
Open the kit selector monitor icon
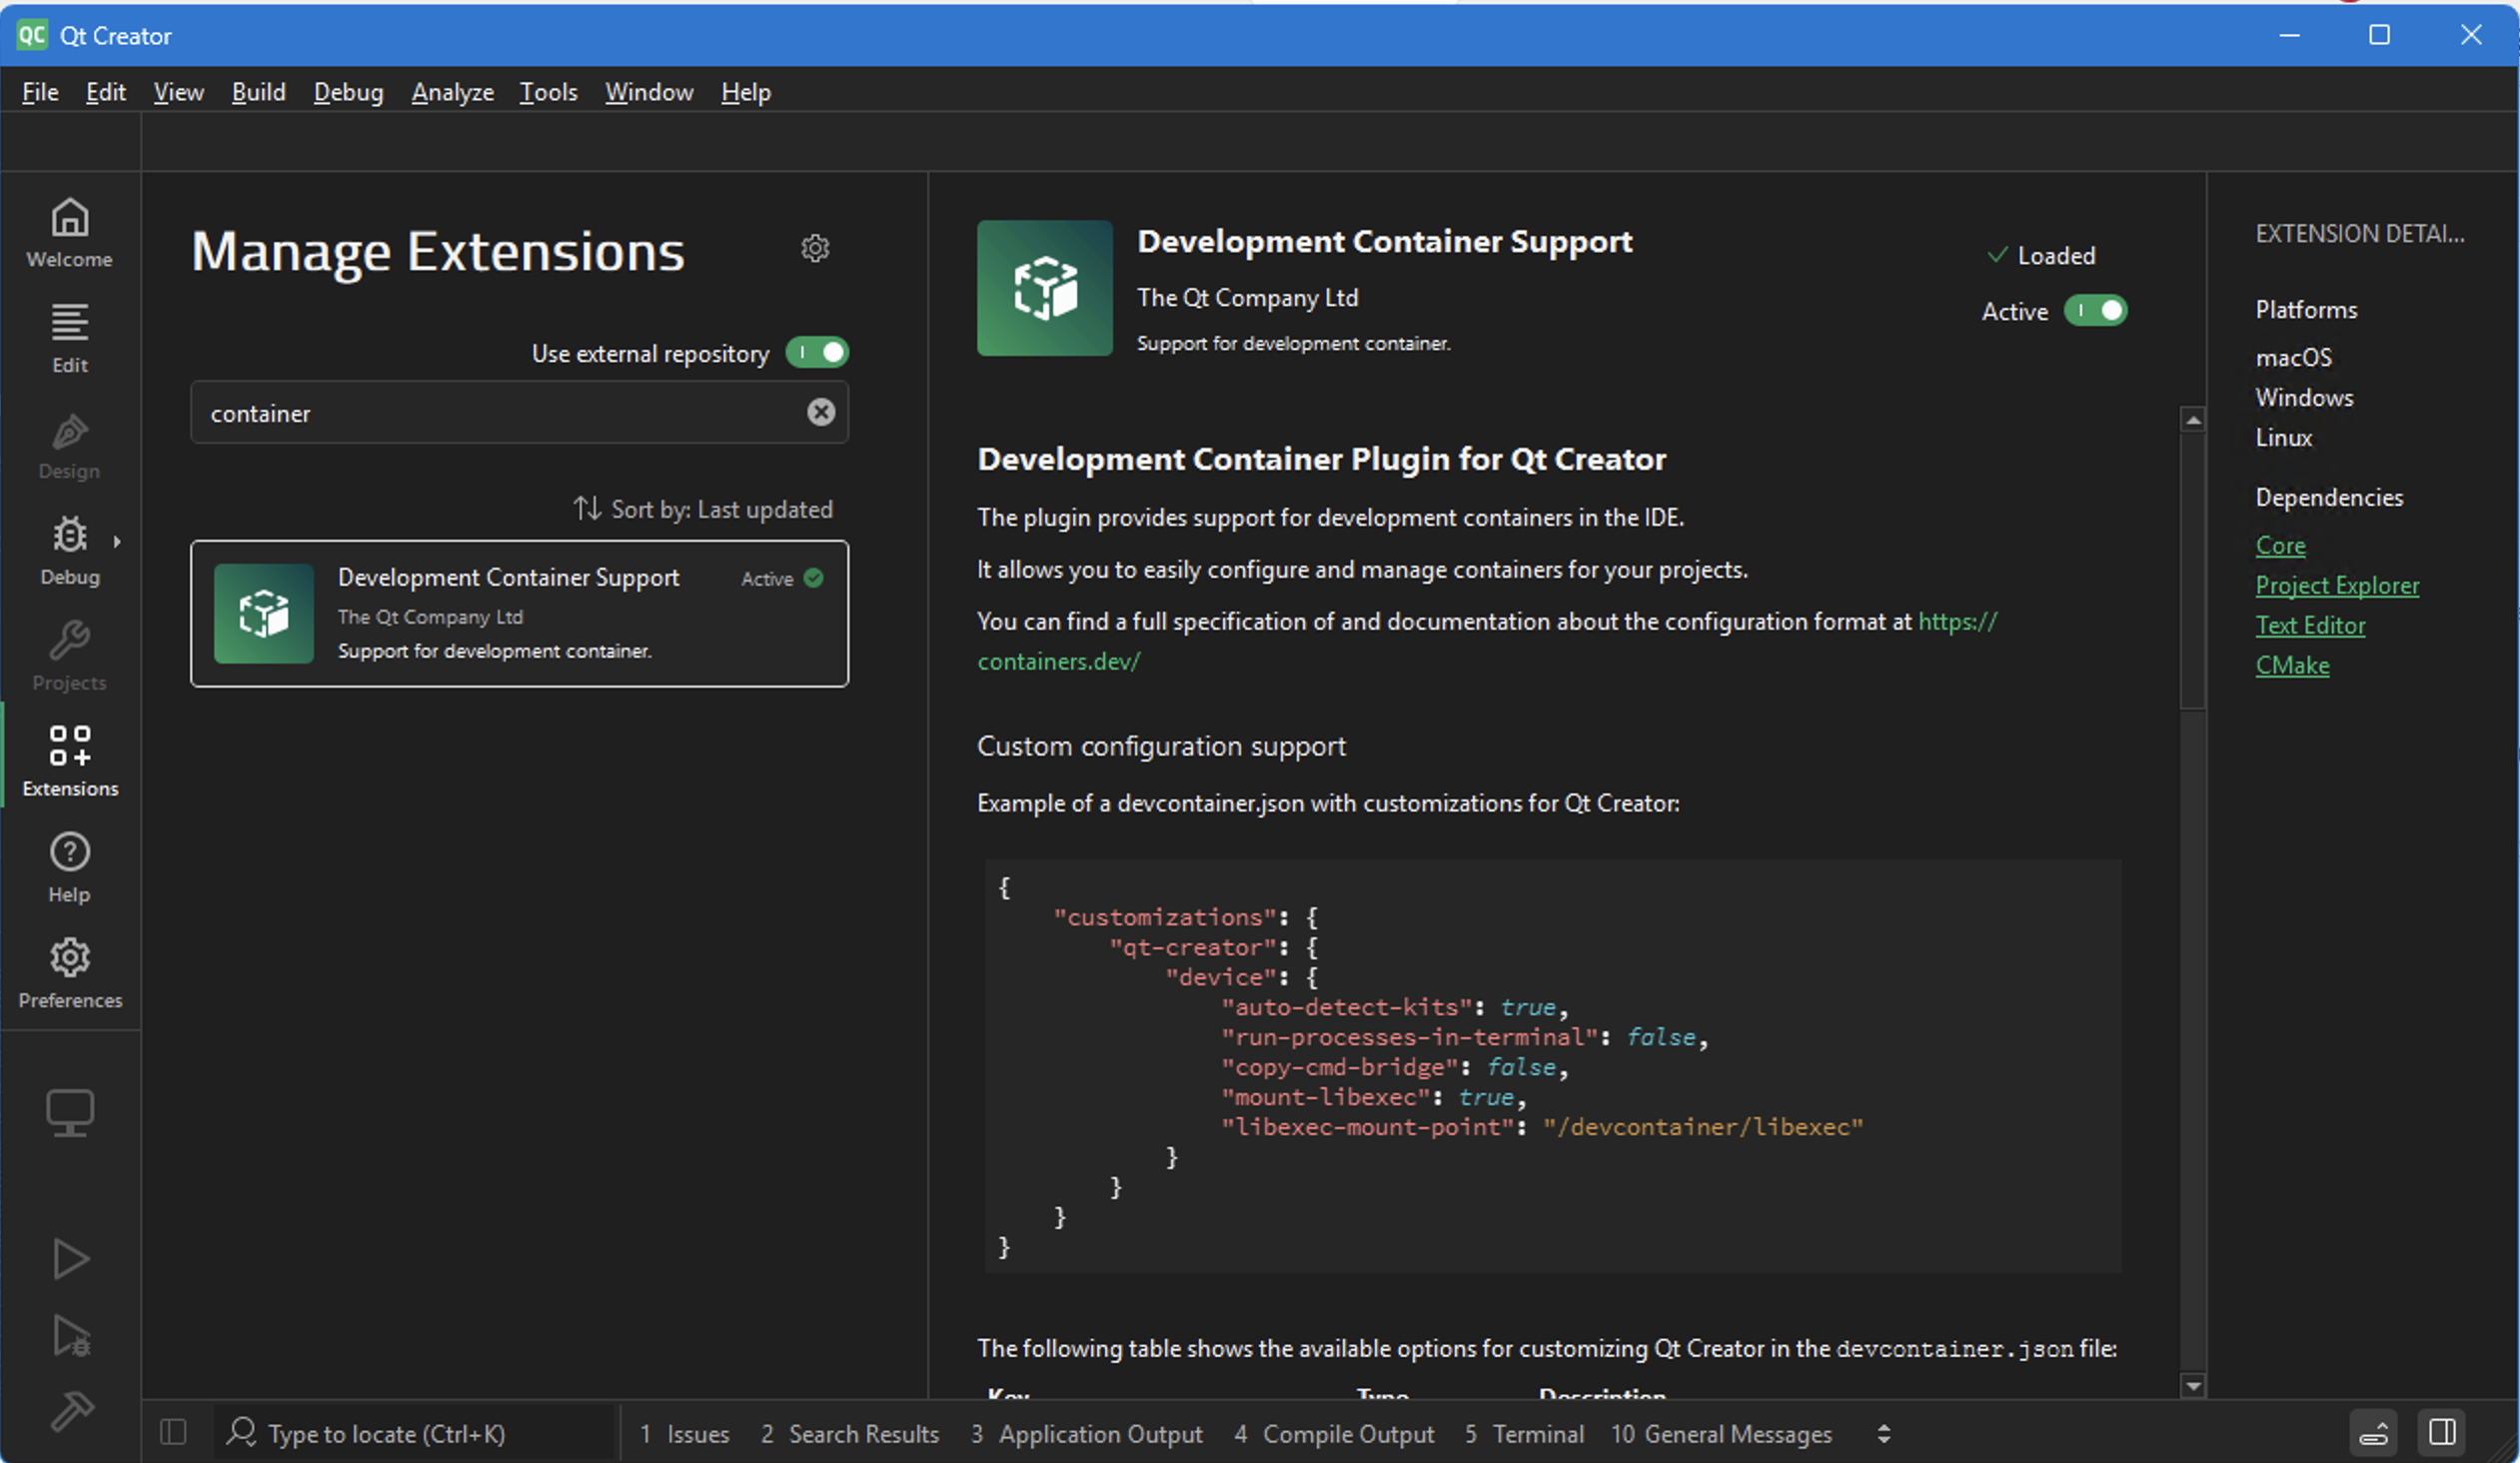70,1112
